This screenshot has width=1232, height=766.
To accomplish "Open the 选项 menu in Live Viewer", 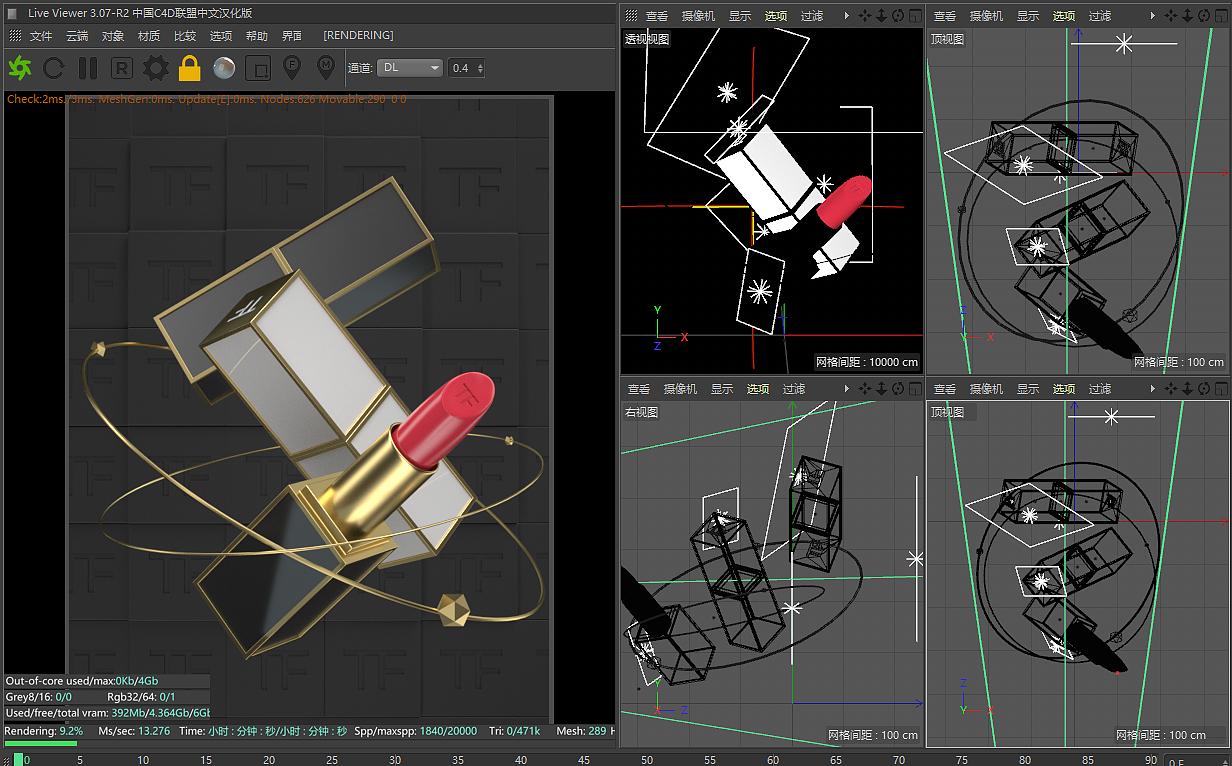I will [221, 36].
